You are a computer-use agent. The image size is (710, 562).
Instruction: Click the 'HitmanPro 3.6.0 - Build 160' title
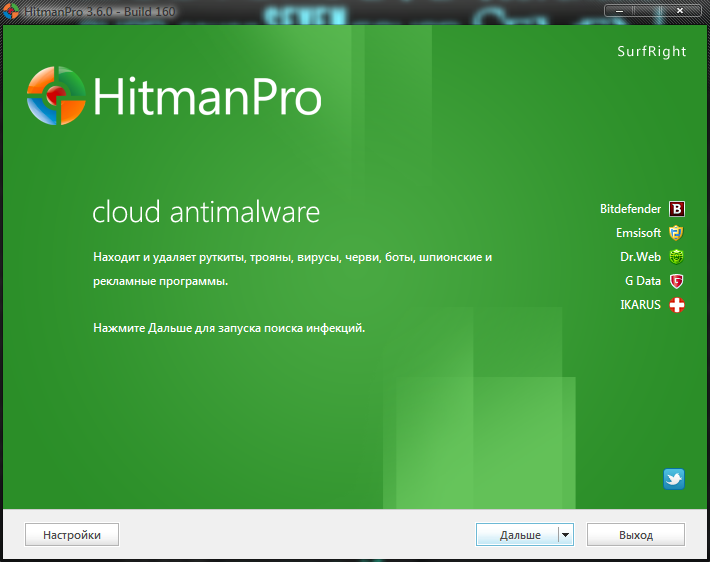coord(100,11)
